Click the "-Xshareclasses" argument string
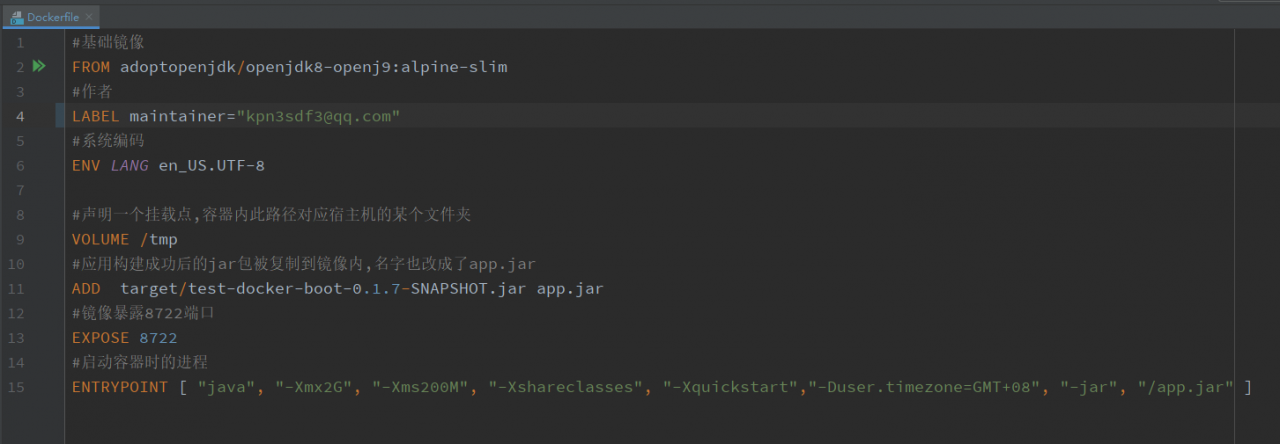Screen dimensions: 1280x444 pos(565,387)
